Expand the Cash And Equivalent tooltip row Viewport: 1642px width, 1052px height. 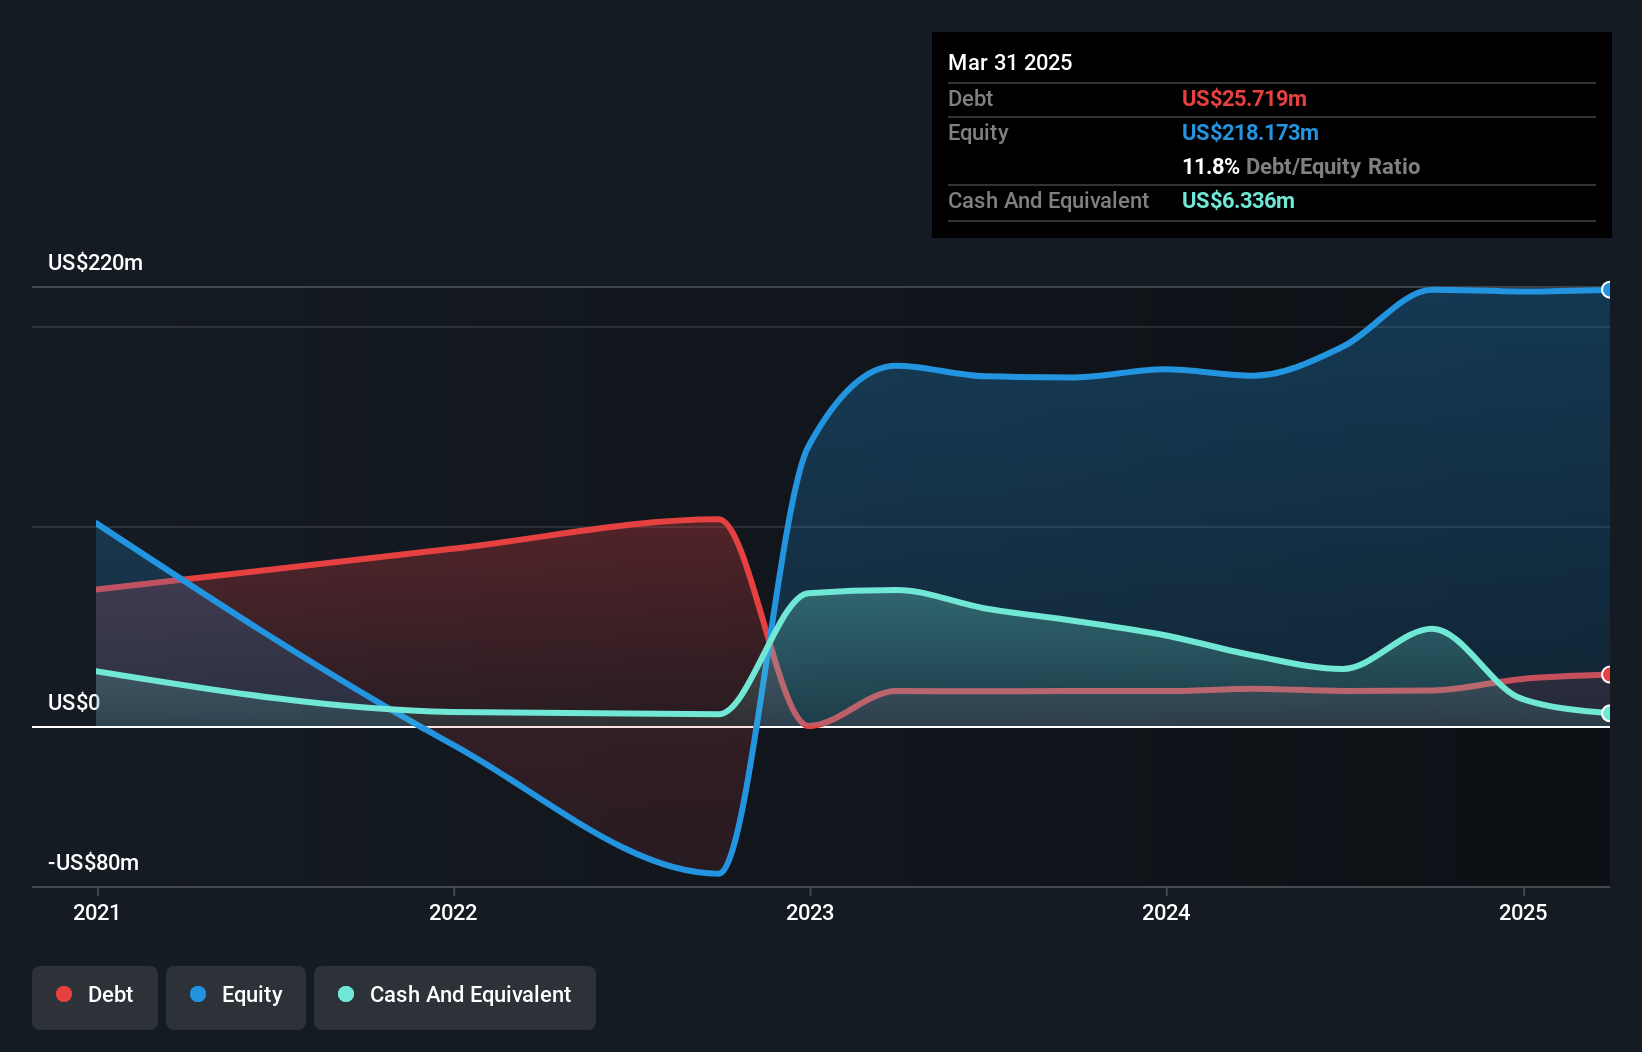pos(1048,200)
